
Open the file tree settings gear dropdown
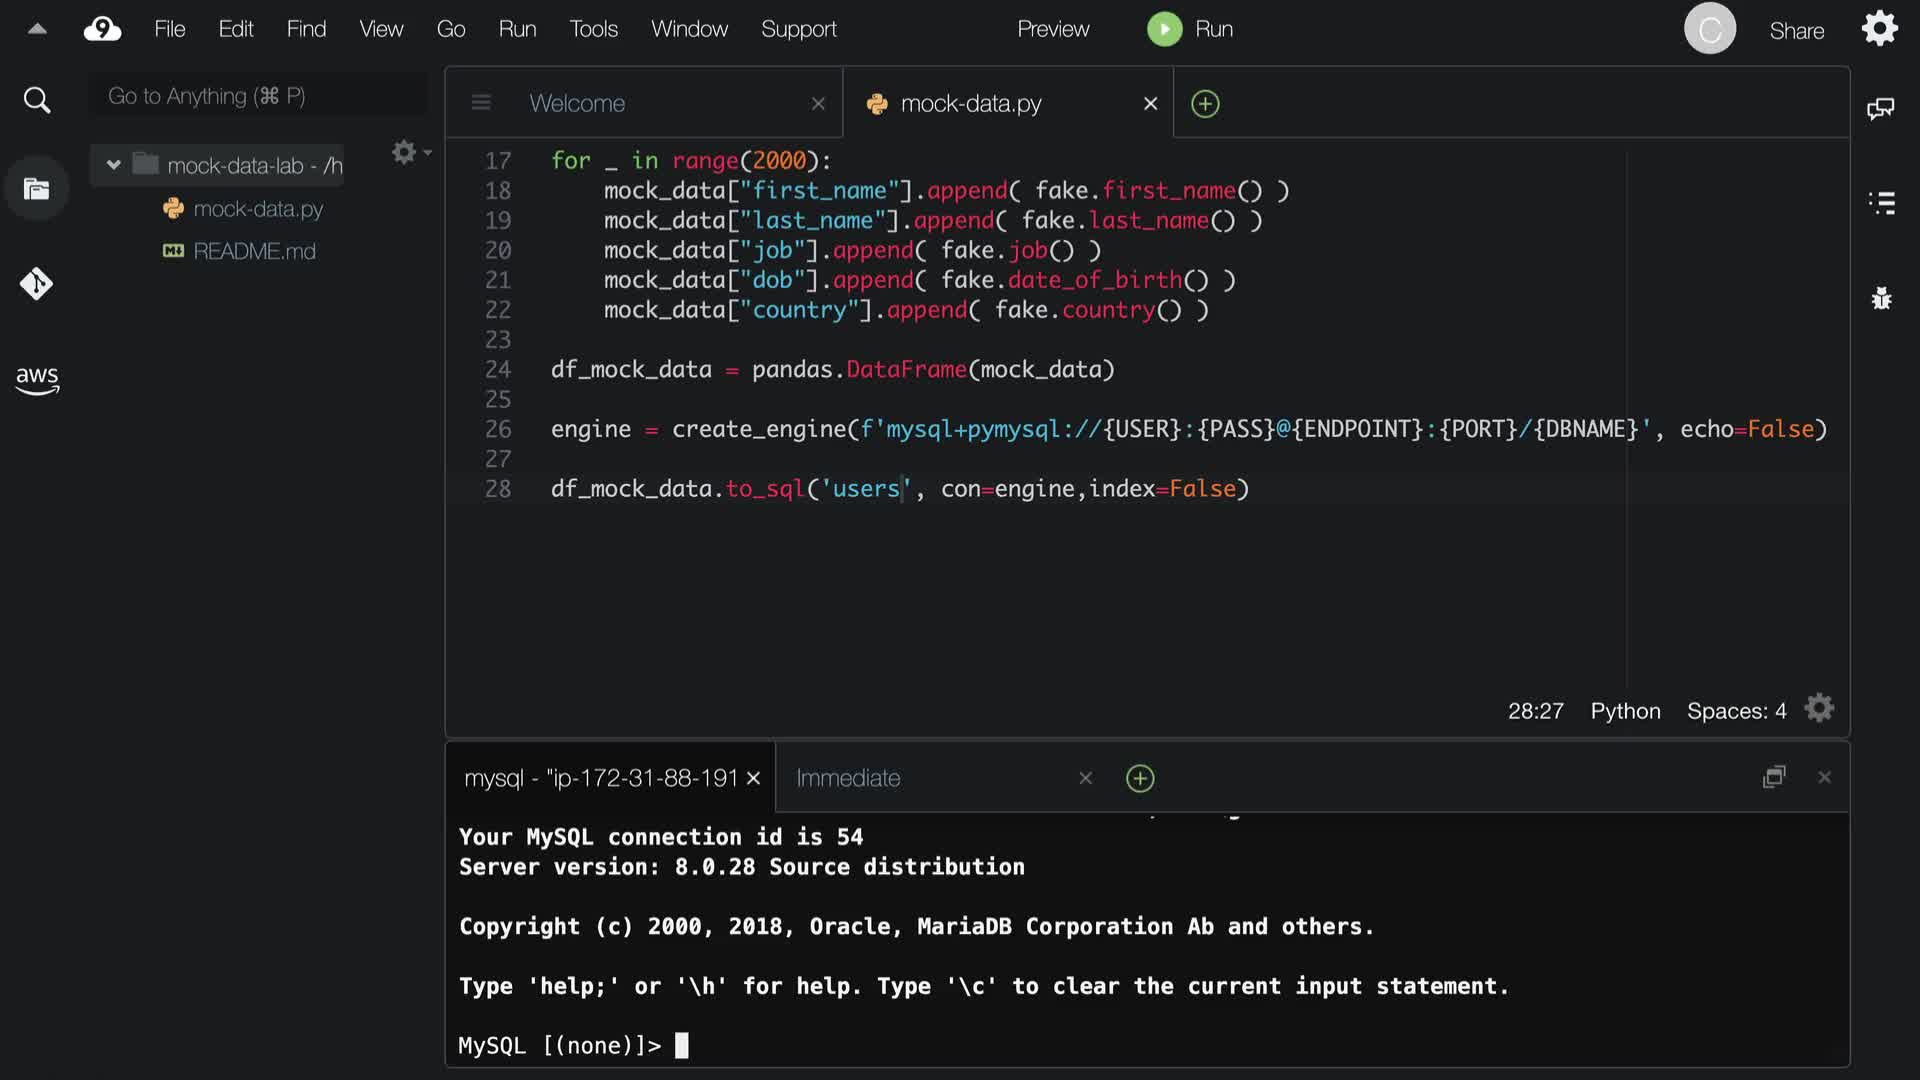(409, 152)
